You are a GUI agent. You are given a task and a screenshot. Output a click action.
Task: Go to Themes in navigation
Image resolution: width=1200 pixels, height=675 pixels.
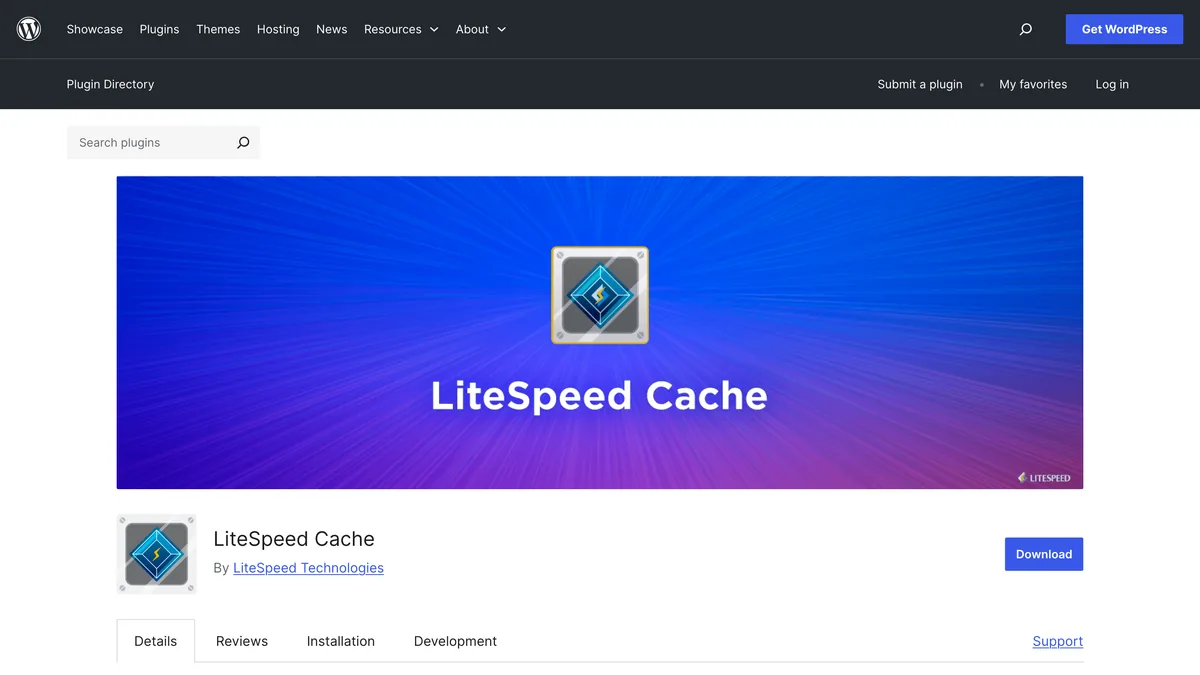(x=218, y=29)
